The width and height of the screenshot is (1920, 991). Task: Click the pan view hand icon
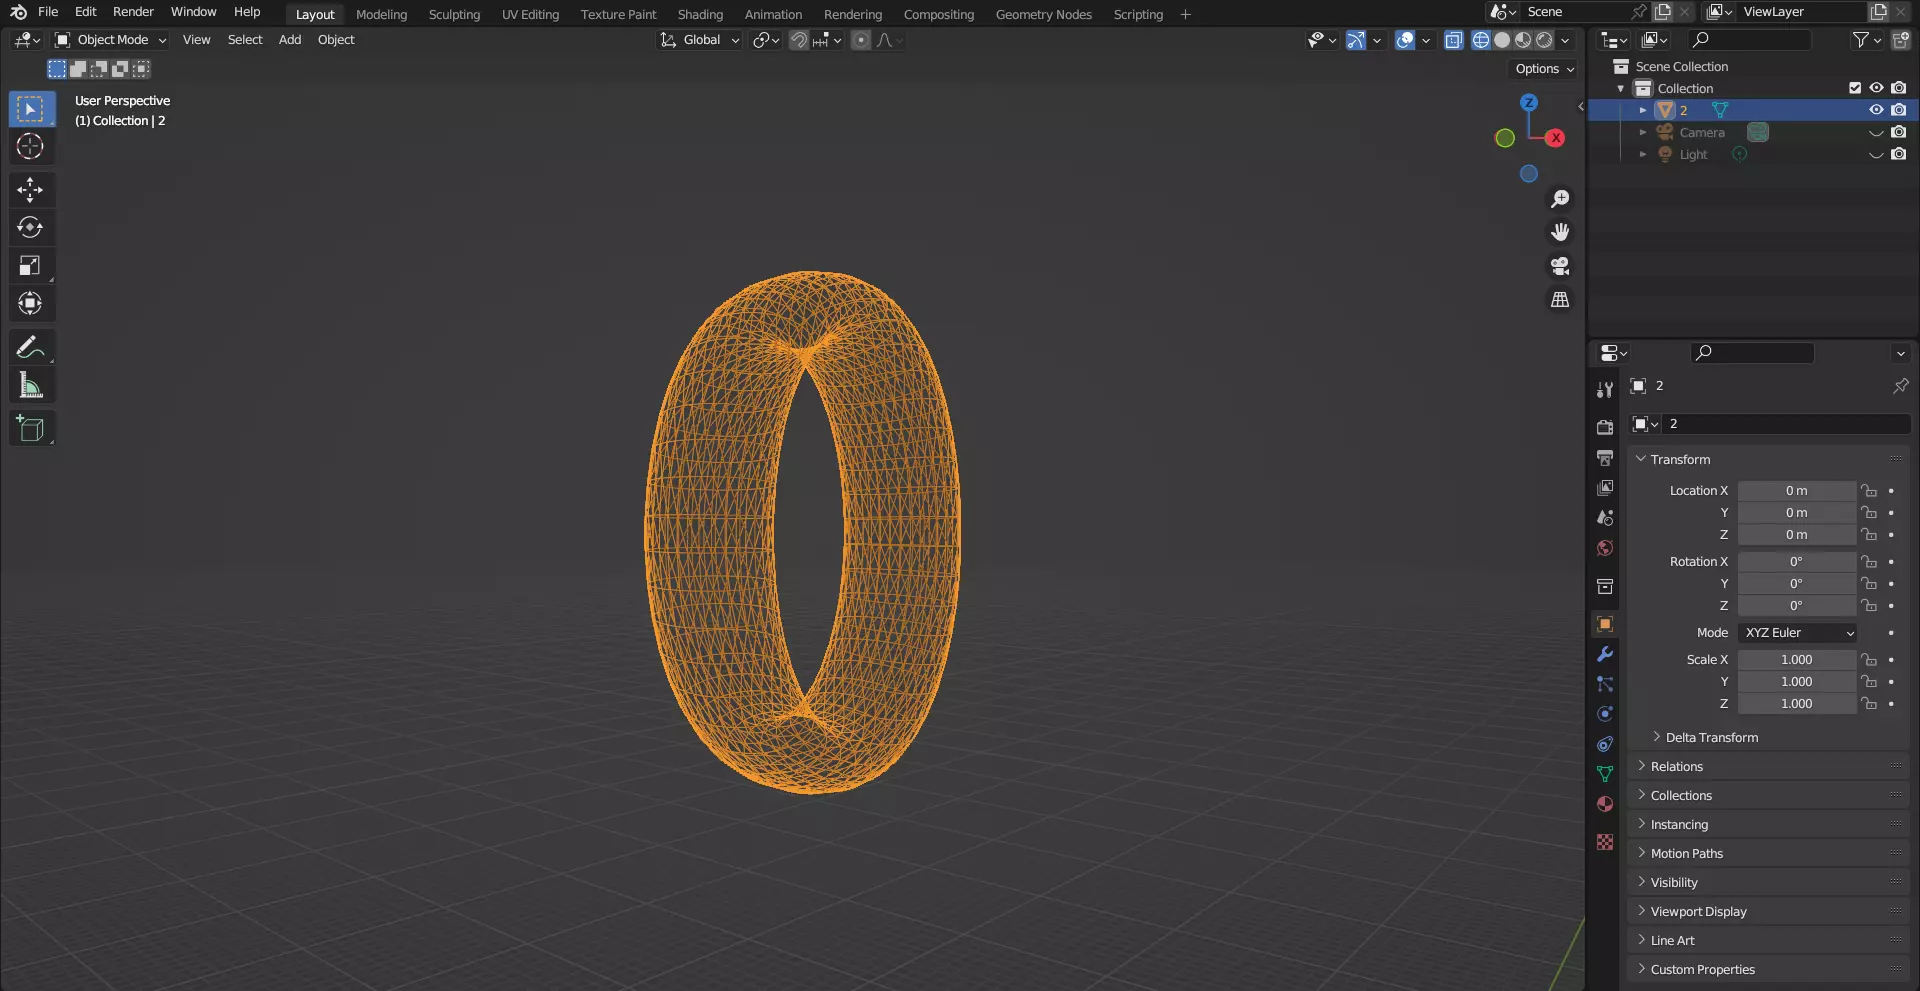click(x=1560, y=233)
